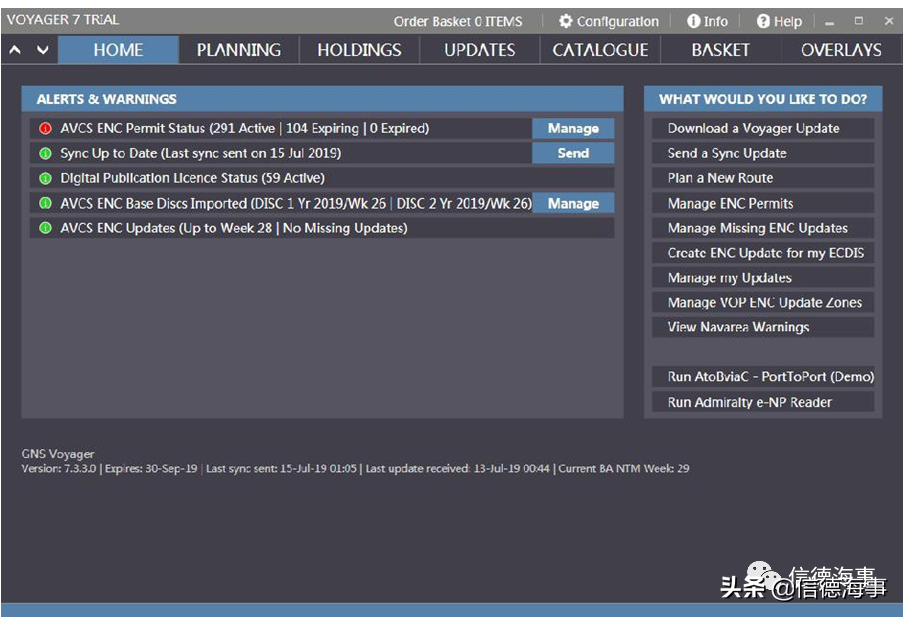This screenshot has height=618, width=906.
Task: Maximize the Voyager window
Action: [x=859, y=21]
